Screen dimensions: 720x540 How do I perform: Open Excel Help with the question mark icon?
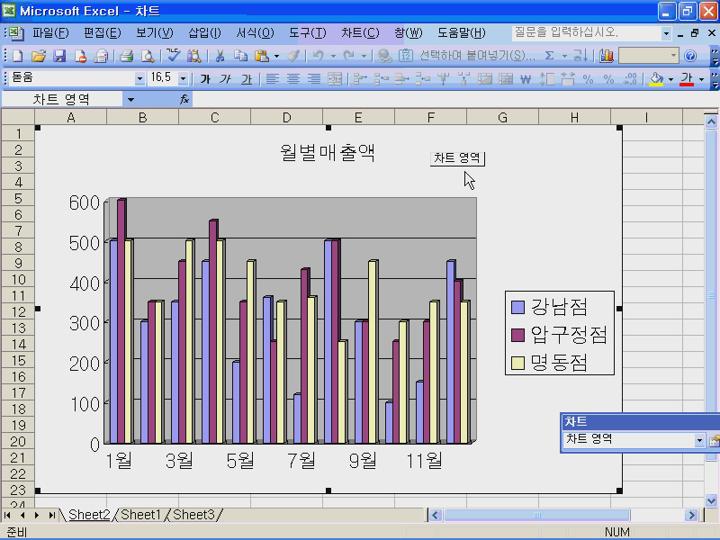click(690, 56)
